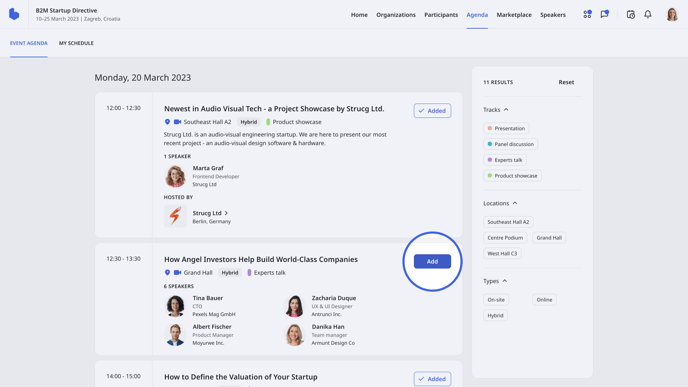Viewport: 688px width, 387px height.
Task: Click video camera icon beside Southeast Hall A2
Action: pos(177,122)
